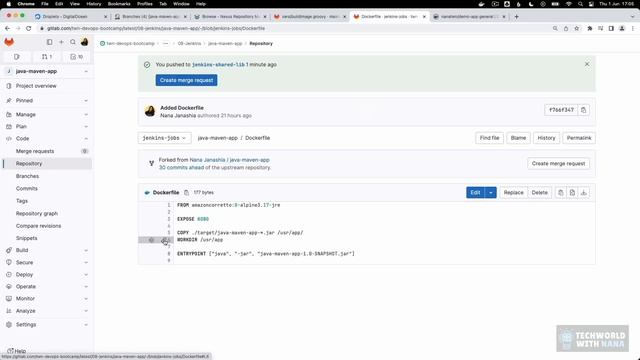Screen dimensions: 640x360
Task: Bookmark page with Chrome star icon
Action: coord(576,29)
